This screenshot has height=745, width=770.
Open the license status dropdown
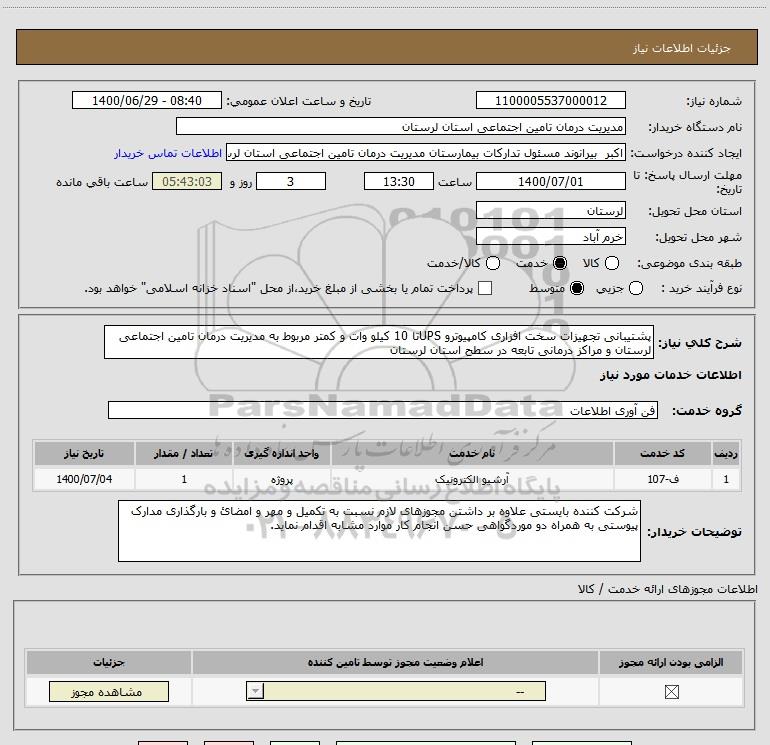[396, 691]
